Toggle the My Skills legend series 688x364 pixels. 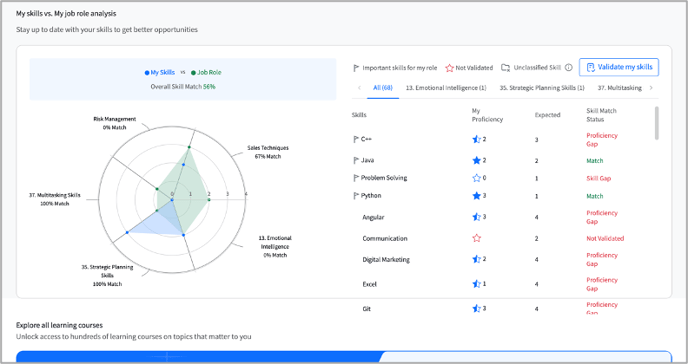[160, 72]
